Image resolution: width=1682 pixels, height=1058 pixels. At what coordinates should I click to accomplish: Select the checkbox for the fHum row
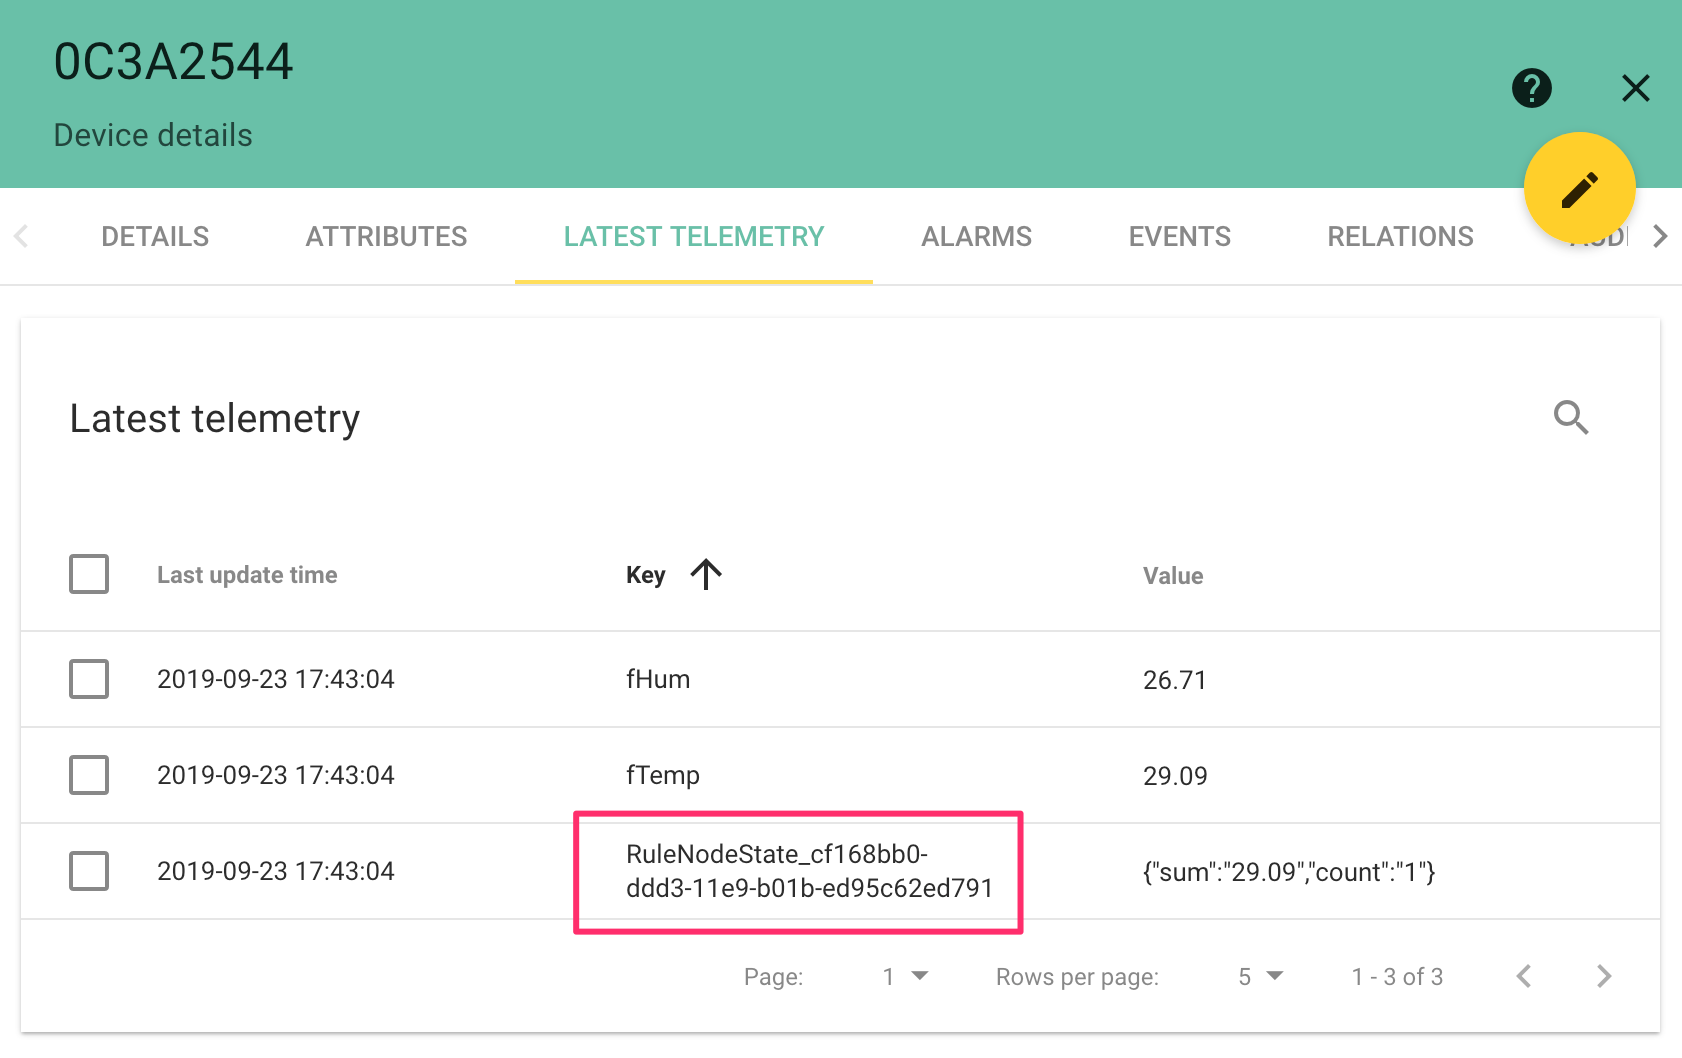89,679
